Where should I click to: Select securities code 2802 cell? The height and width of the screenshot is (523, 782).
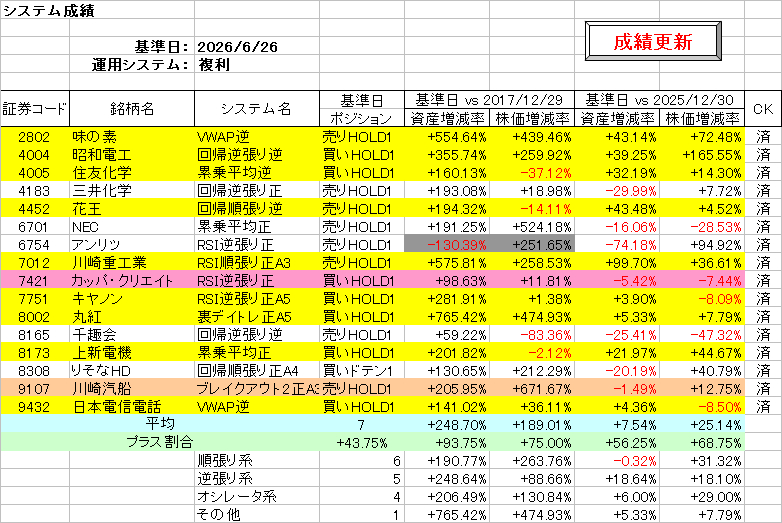35,137
